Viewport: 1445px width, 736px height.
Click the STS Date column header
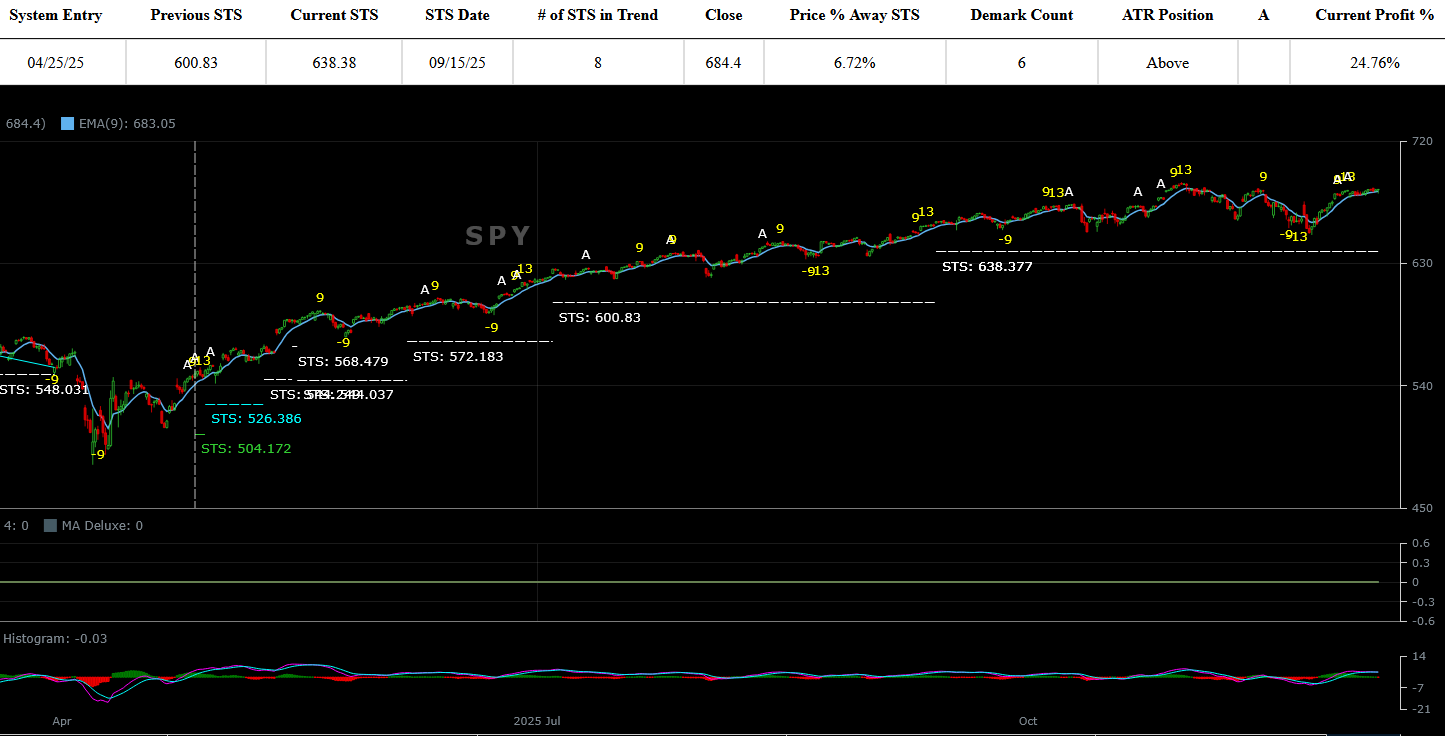click(x=457, y=15)
